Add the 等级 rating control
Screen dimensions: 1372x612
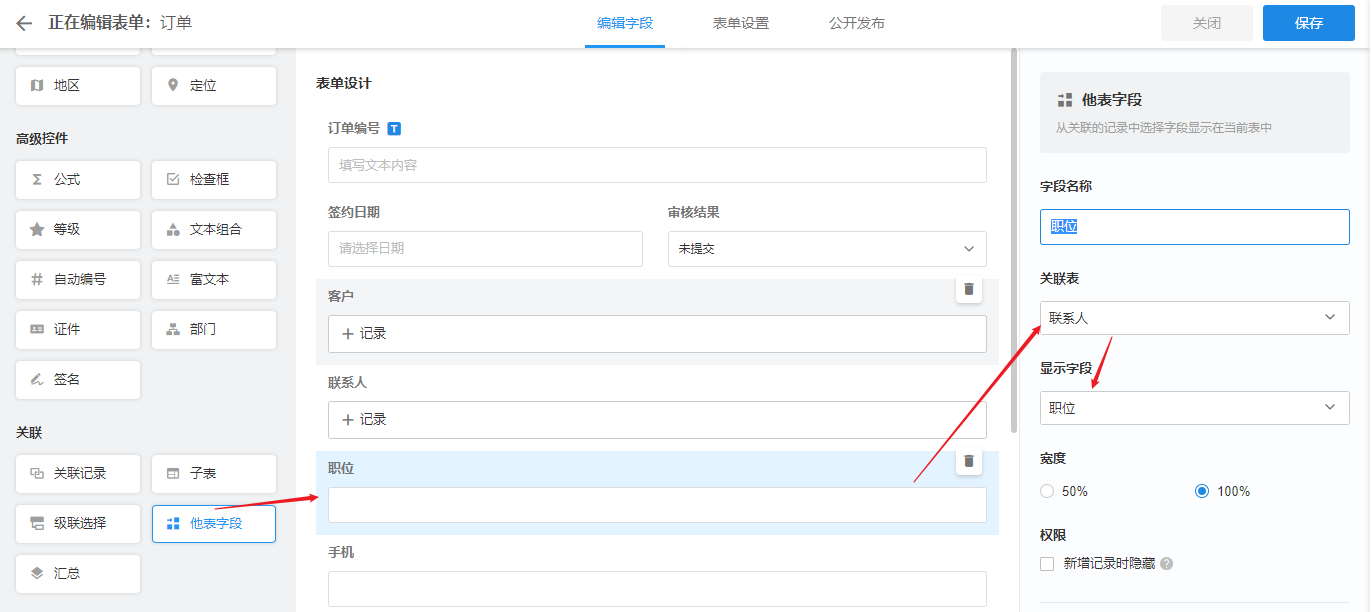pos(78,230)
